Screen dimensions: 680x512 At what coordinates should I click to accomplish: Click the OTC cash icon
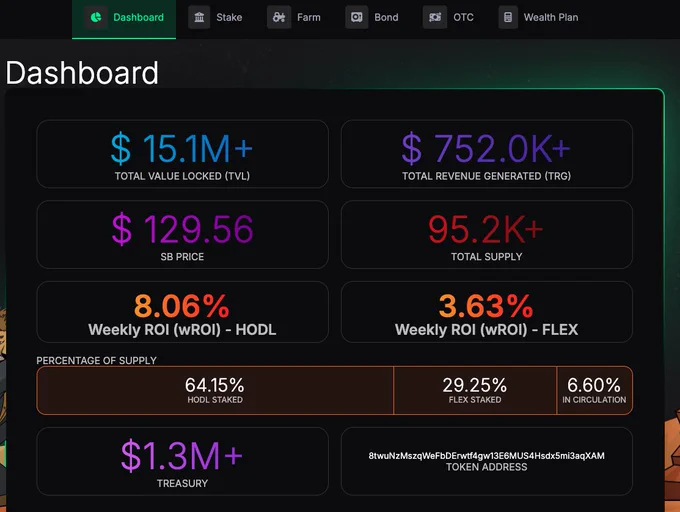pos(435,17)
